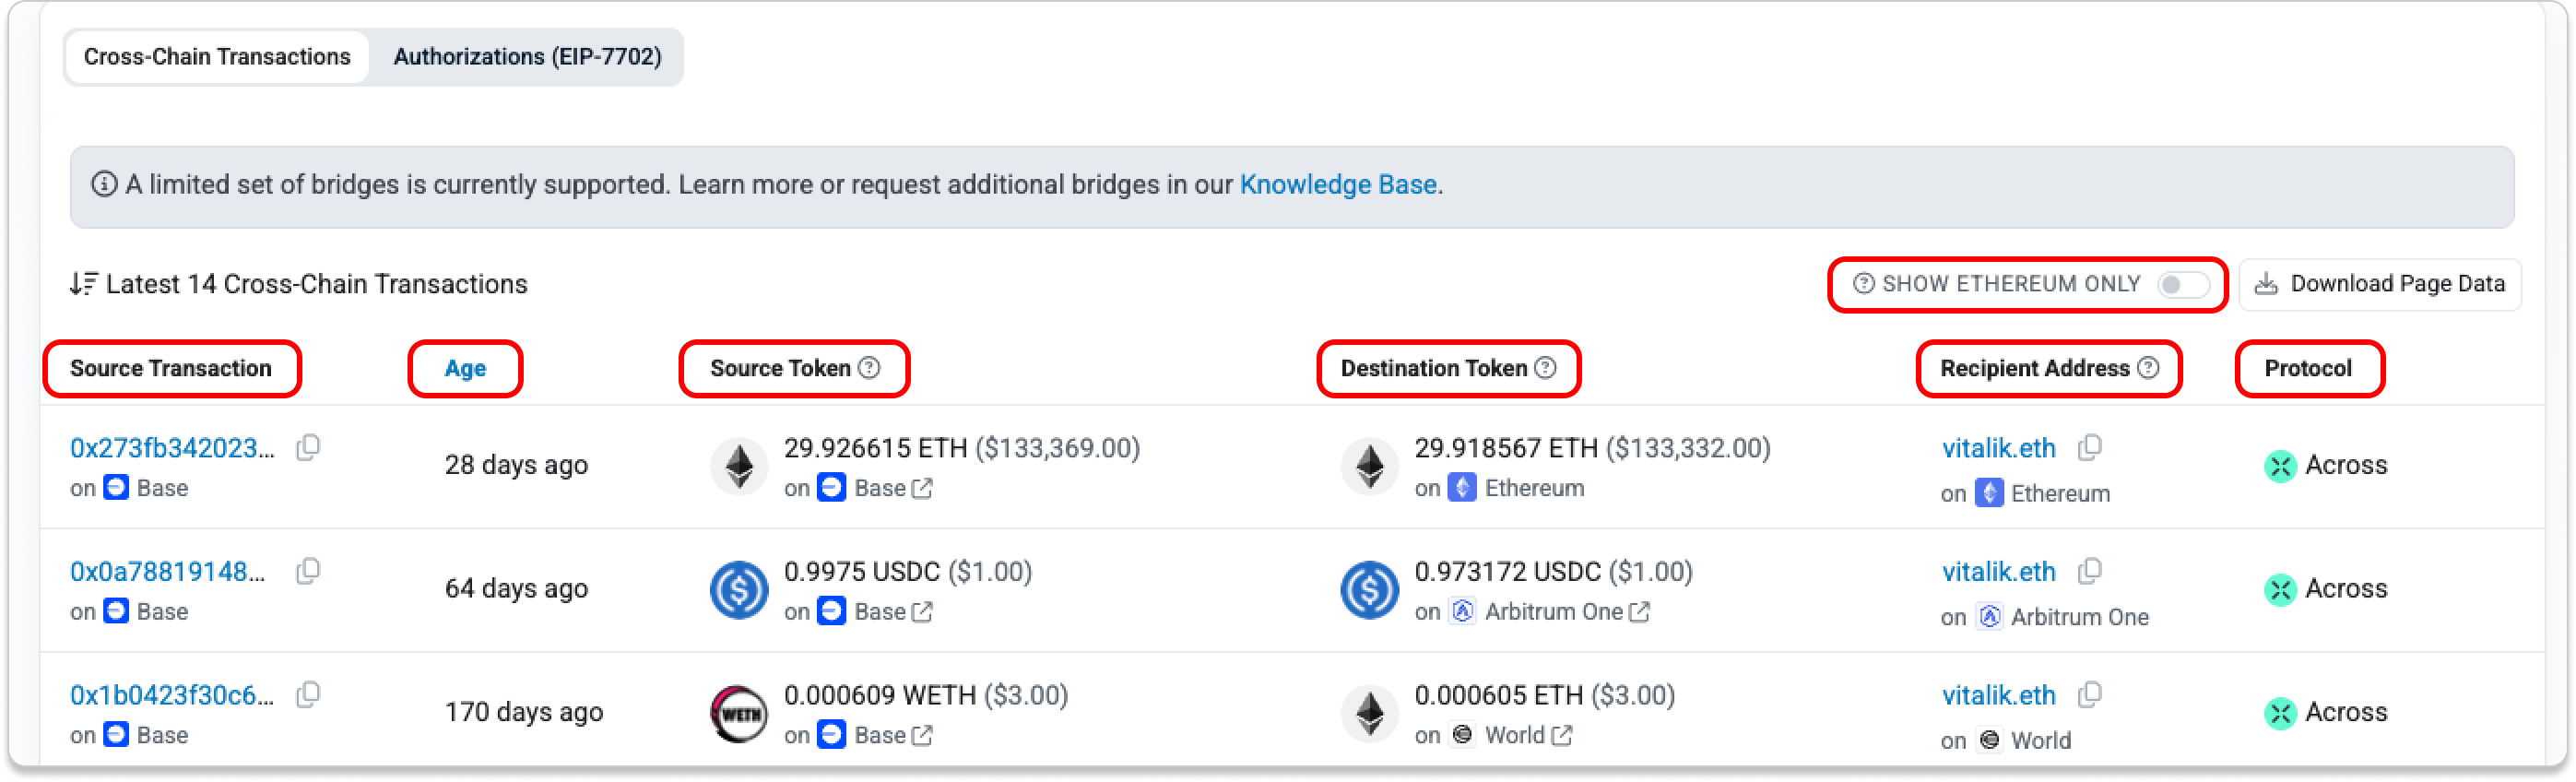Click sort icon beside Latest 14 Cross-Chain Transactions
The image size is (2576, 782).
tap(84, 284)
